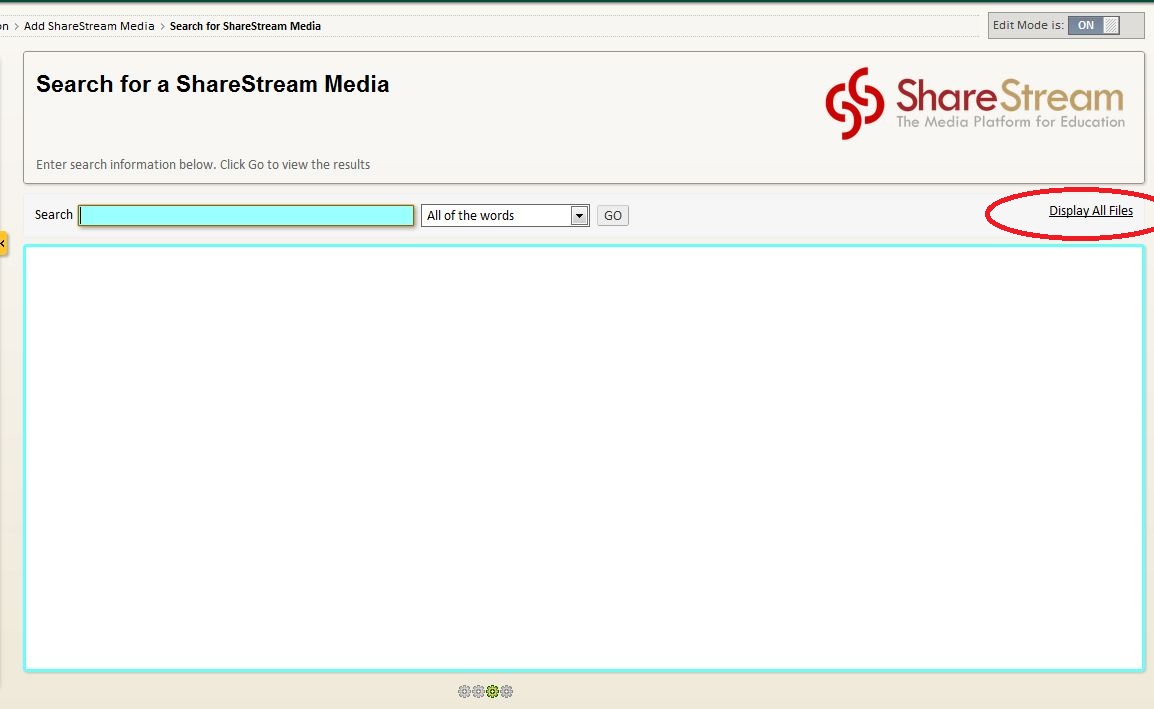Click the GO button
The image size is (1154, 709).
(x=612, y=216)
